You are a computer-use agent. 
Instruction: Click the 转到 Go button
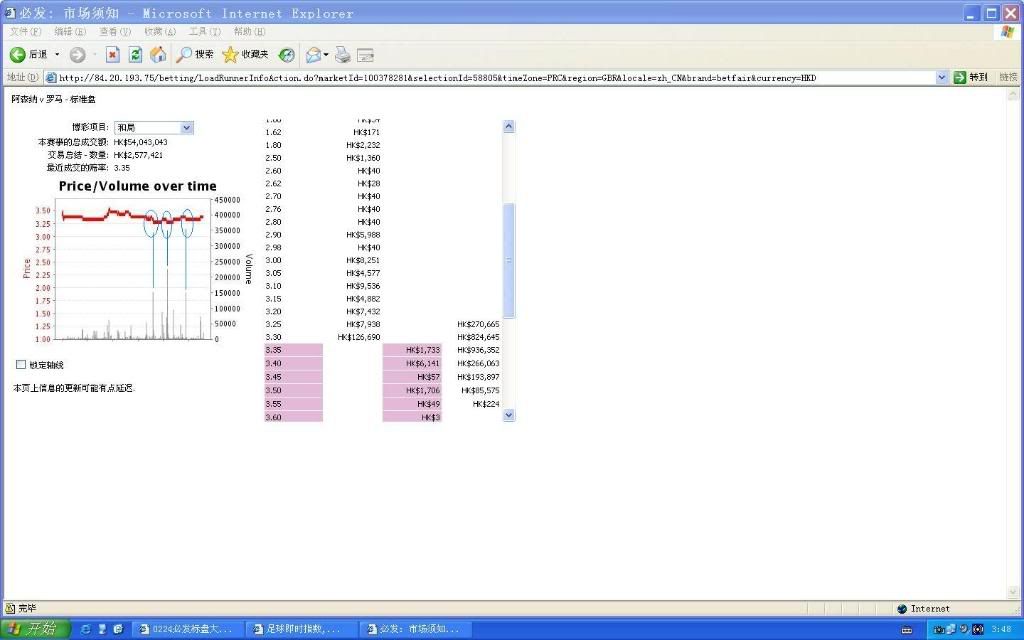(970, 77)
